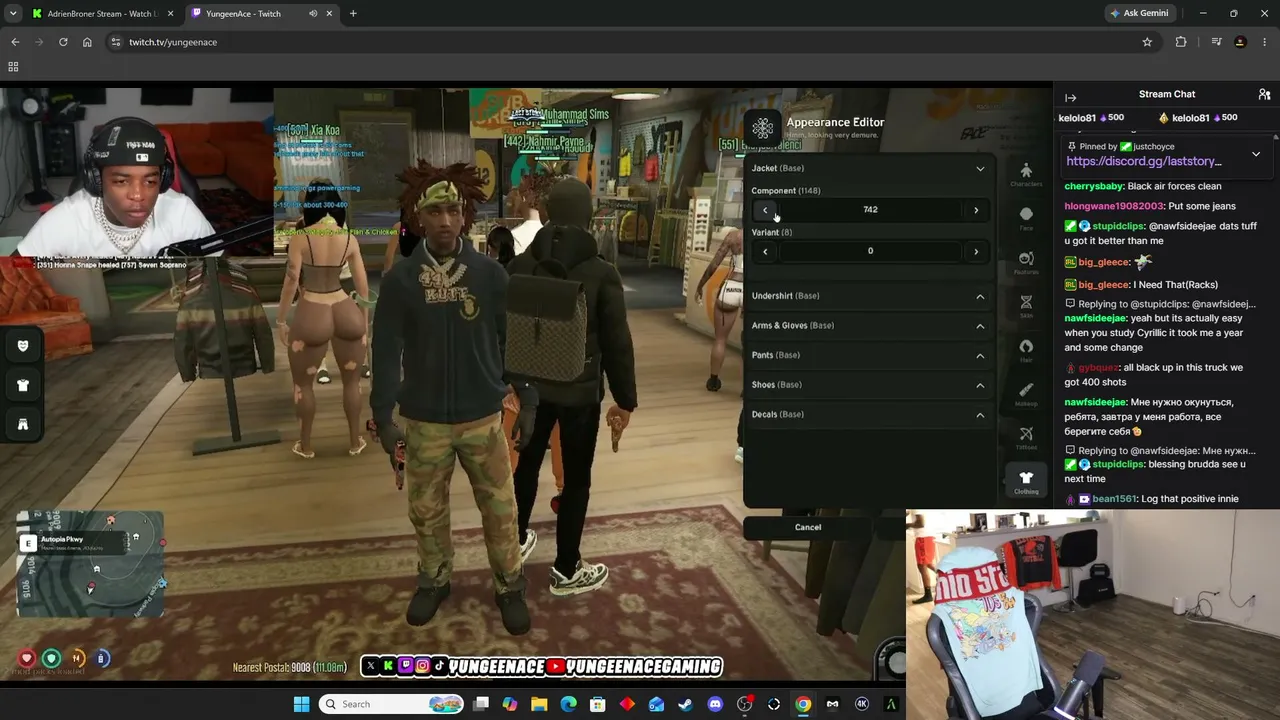Open the Clothing category icon
This screenshot has width=1280, height=720.
[x=1026, y=482]
